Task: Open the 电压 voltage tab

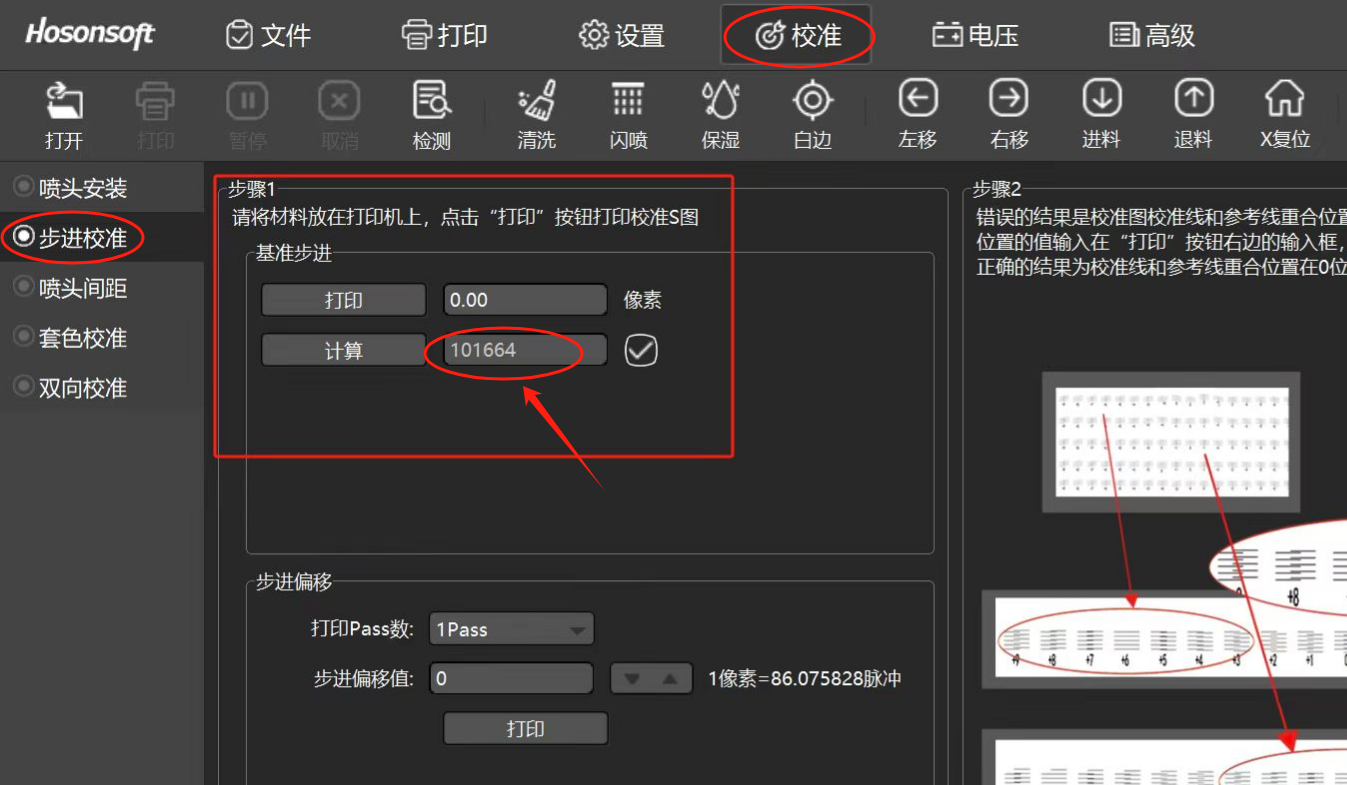Action: click(x=975, y=36)
